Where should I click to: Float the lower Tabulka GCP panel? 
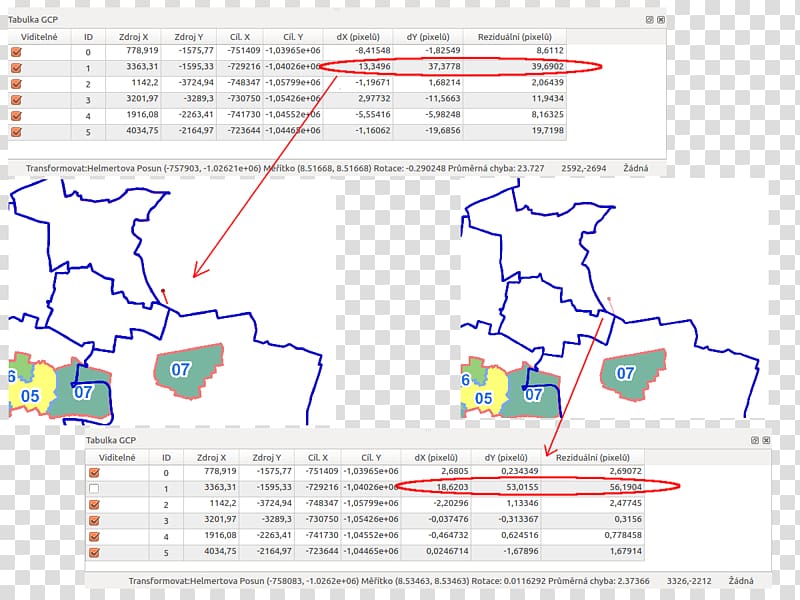point(753,440)
